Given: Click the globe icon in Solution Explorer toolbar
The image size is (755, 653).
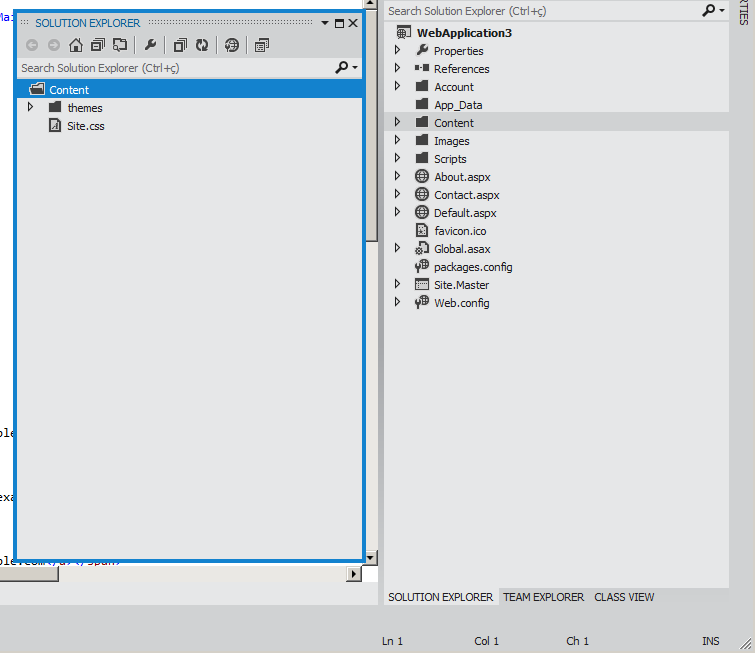Looking at the screenshot, I should tap(232, 45).
